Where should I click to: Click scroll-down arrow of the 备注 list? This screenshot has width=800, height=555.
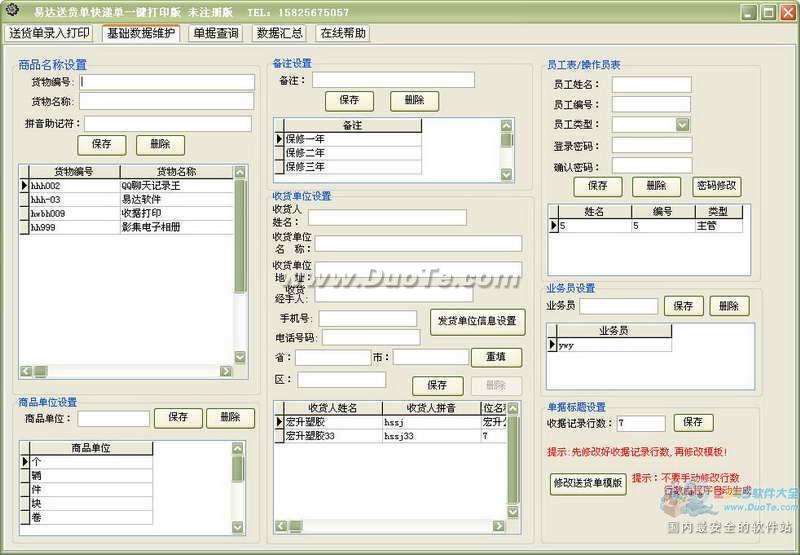coord(506,173)
